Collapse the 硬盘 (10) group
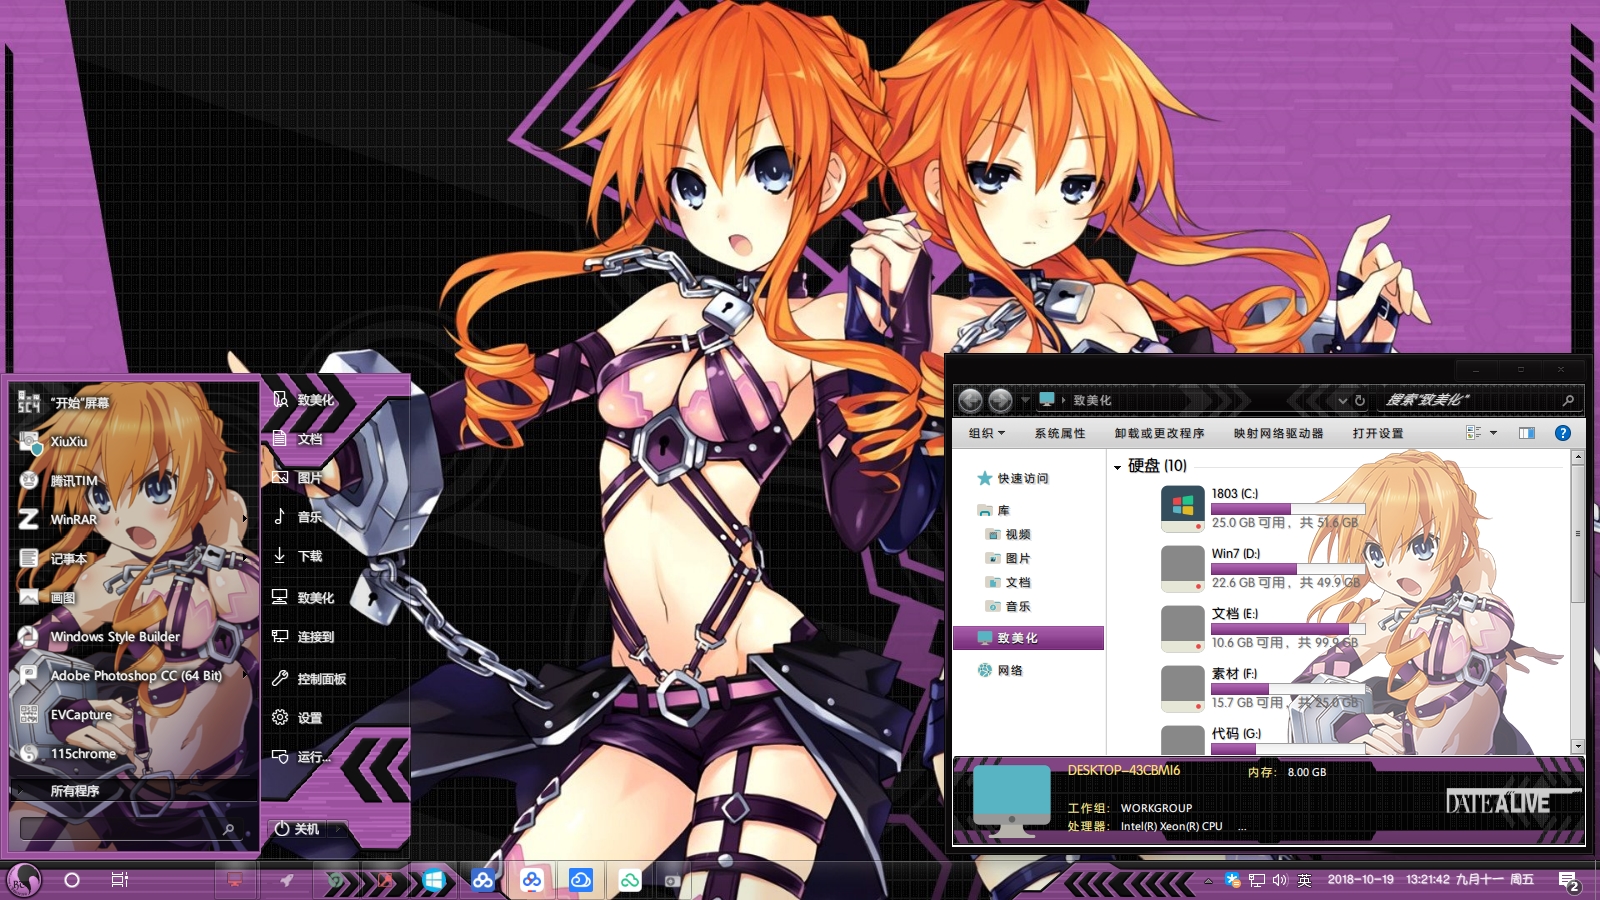The height and width of the screenshot is (900, 1600). click(1117, 467)
